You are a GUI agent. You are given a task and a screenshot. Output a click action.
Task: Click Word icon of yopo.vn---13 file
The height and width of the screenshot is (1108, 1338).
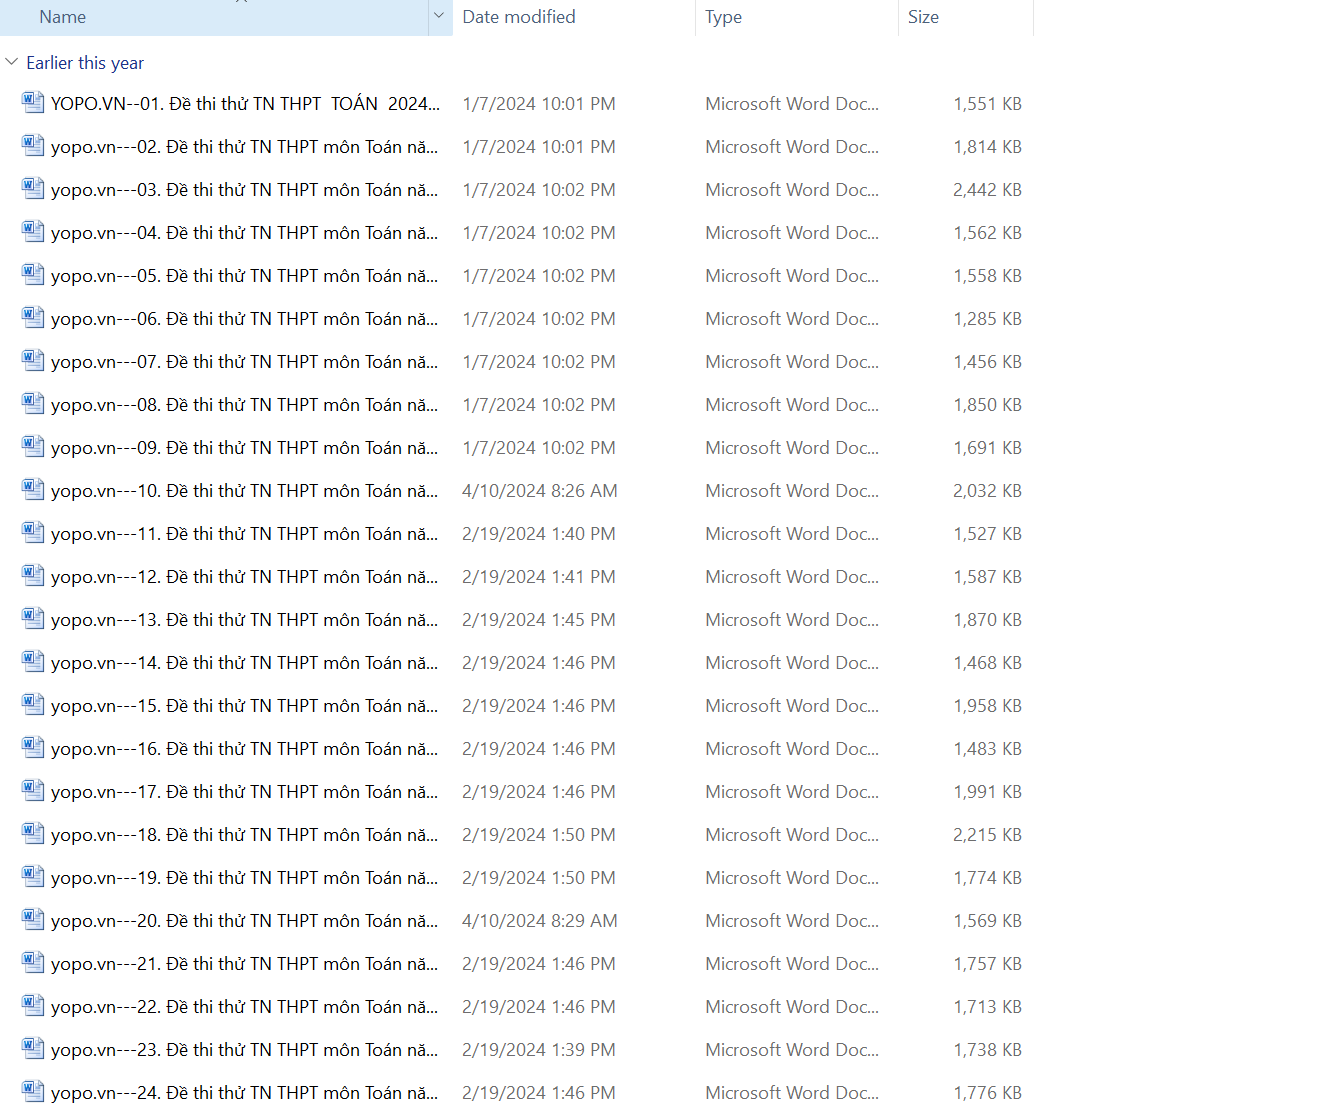tap(33, 618)
